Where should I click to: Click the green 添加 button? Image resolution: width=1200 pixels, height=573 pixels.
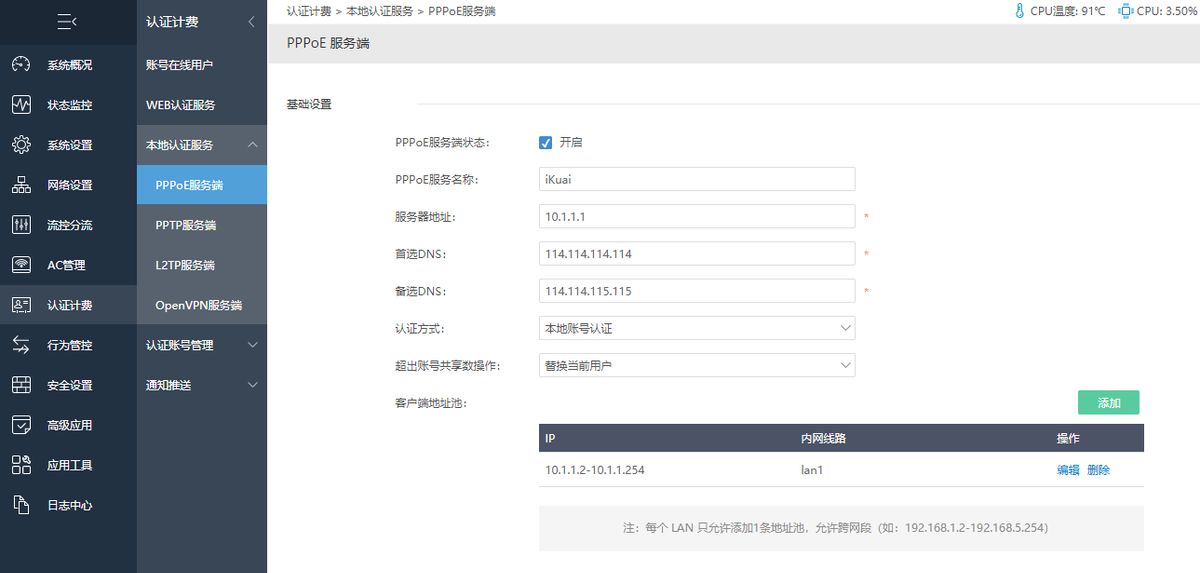pos(1108,403)
